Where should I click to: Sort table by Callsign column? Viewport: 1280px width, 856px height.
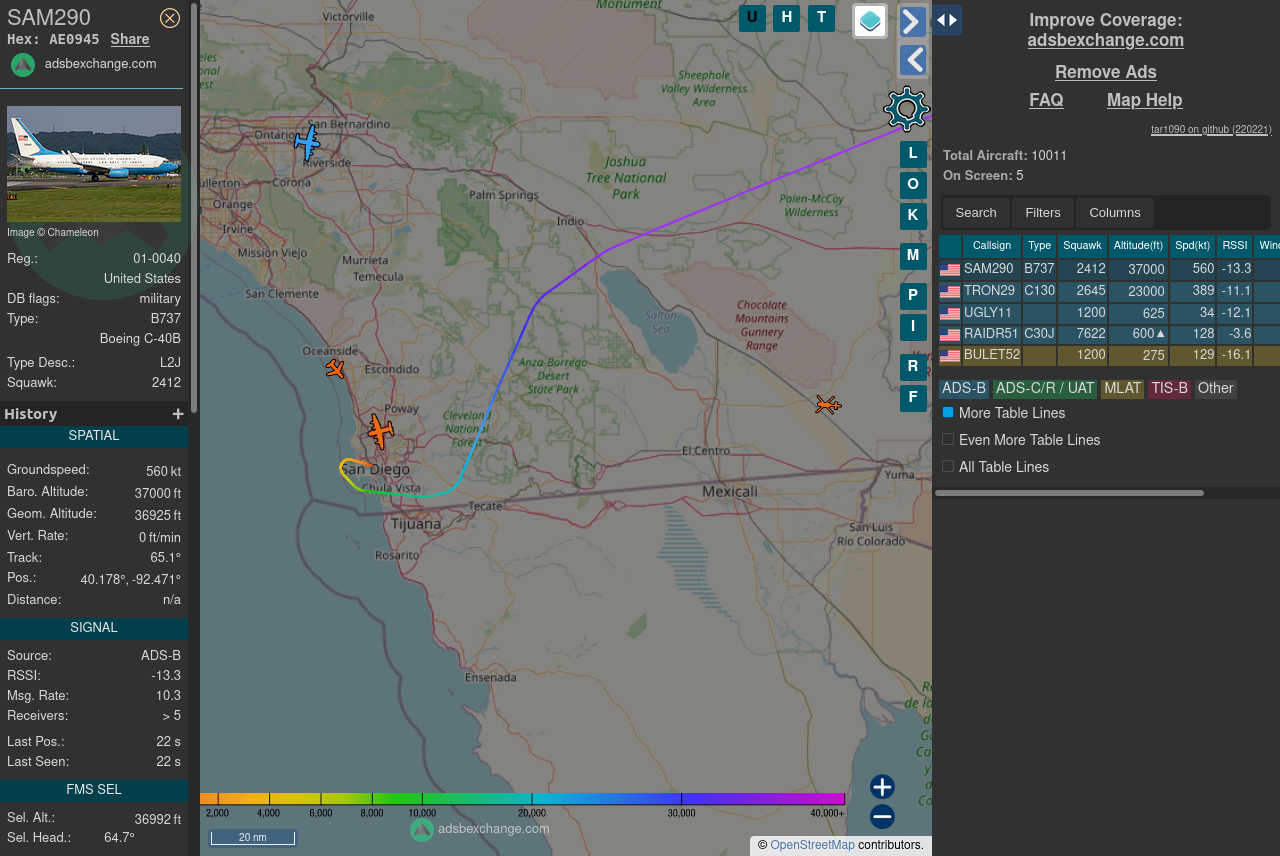(992, 246)
